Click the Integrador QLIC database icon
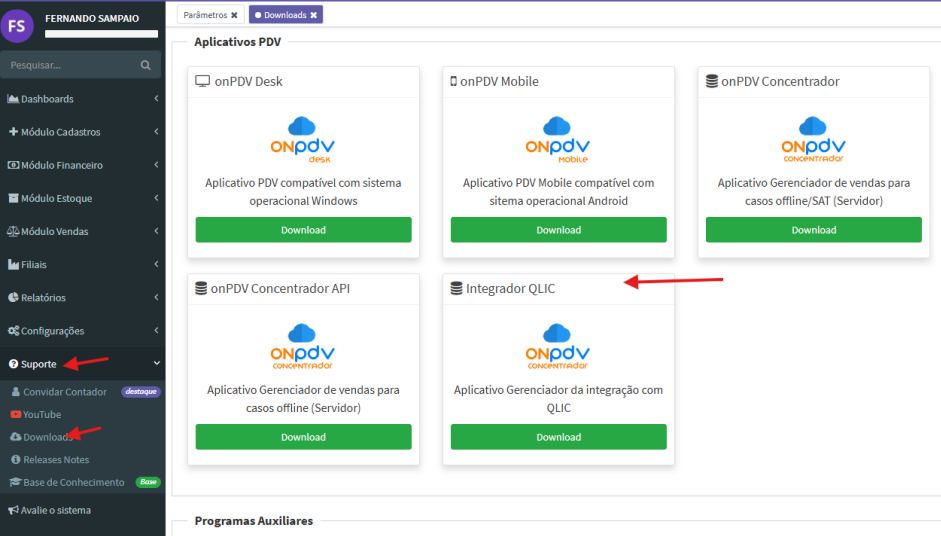 tap(456, 288)
